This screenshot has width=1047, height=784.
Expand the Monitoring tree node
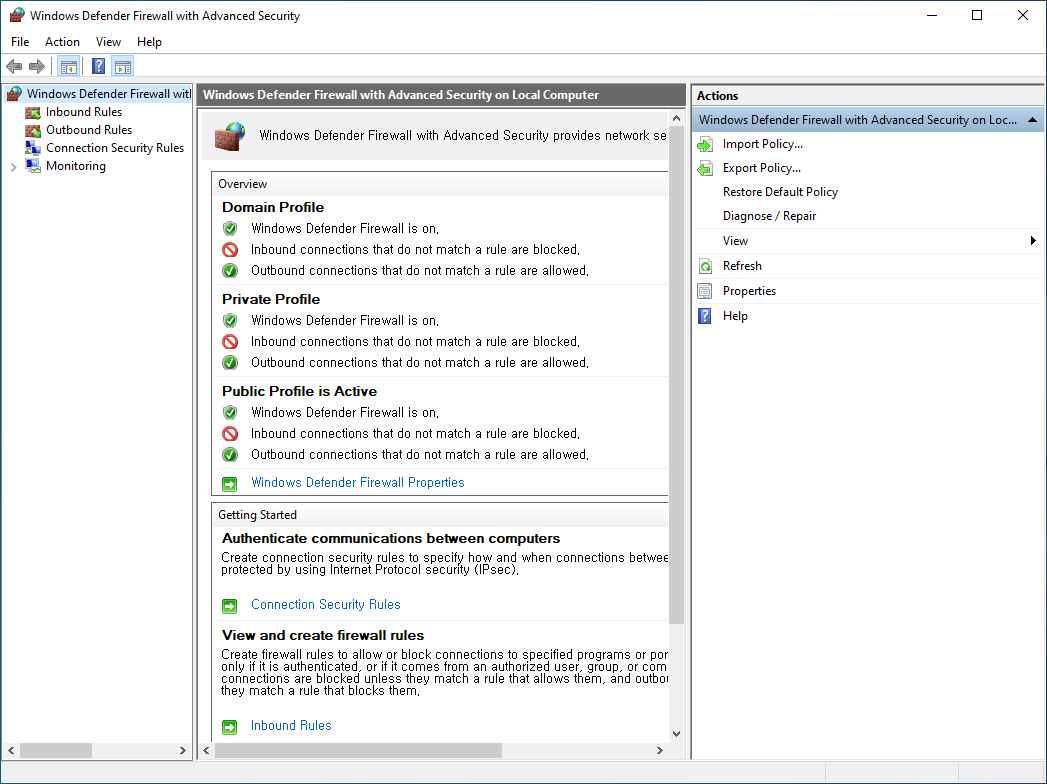pyautogui.click(x=13, y=167)
